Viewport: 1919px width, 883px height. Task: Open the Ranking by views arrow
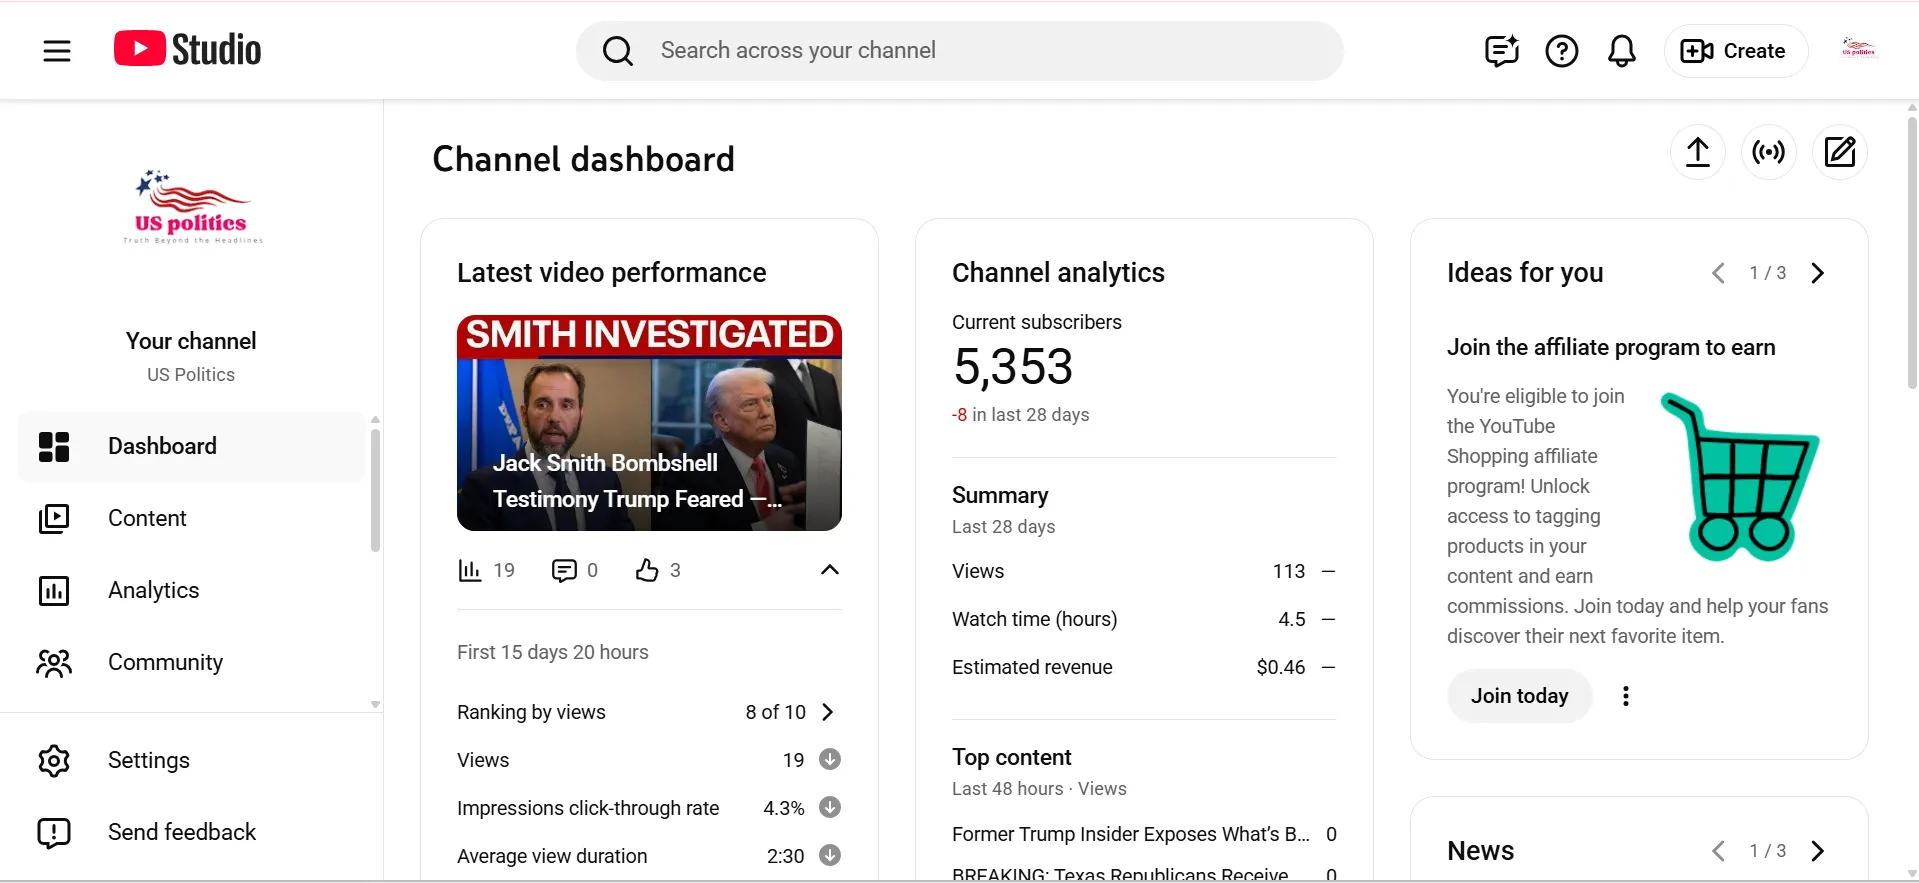click(828, 712)
